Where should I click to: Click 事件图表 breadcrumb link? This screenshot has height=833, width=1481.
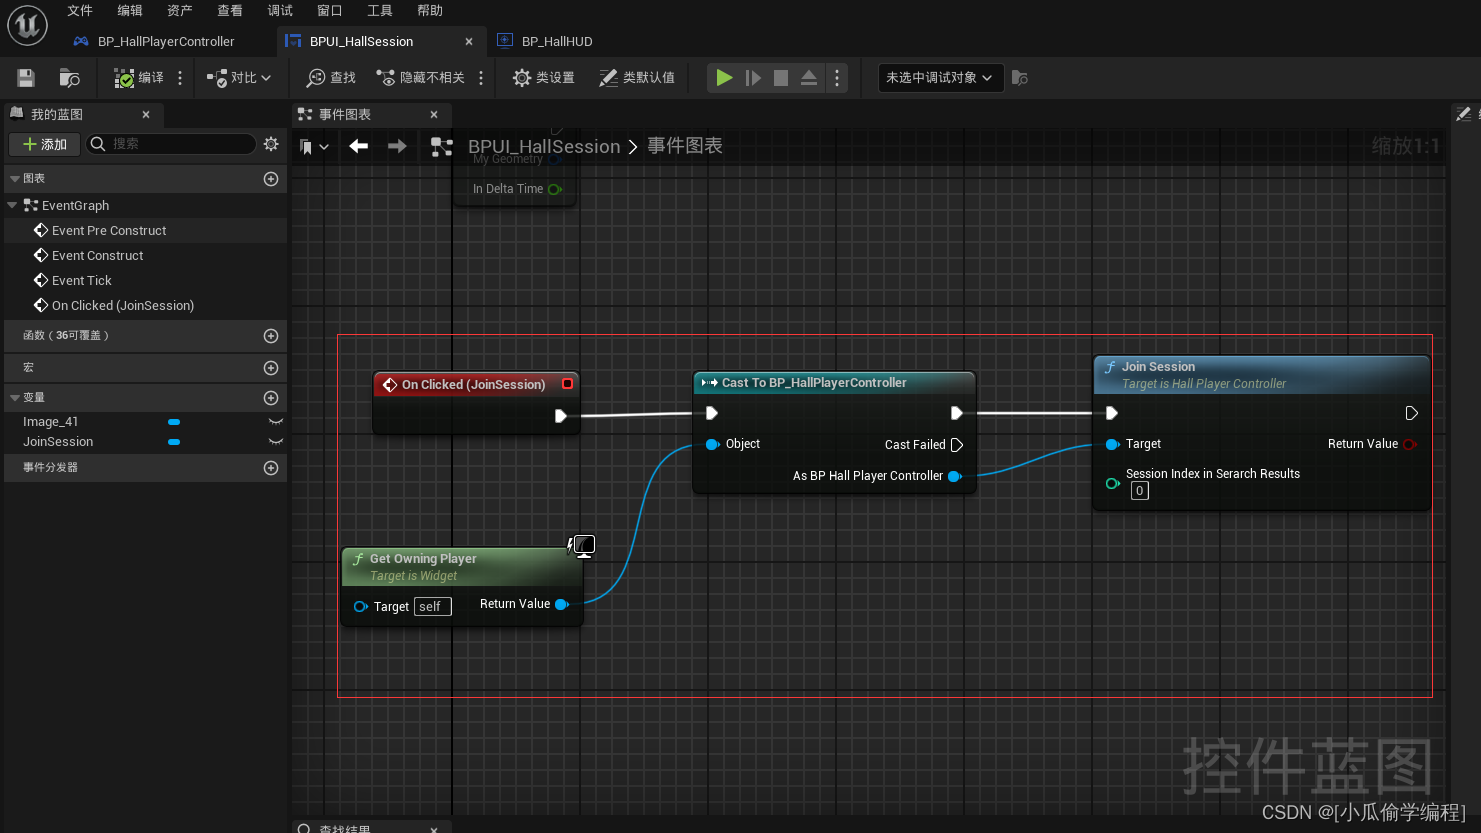pyautogui.click(x=685, y=146)
